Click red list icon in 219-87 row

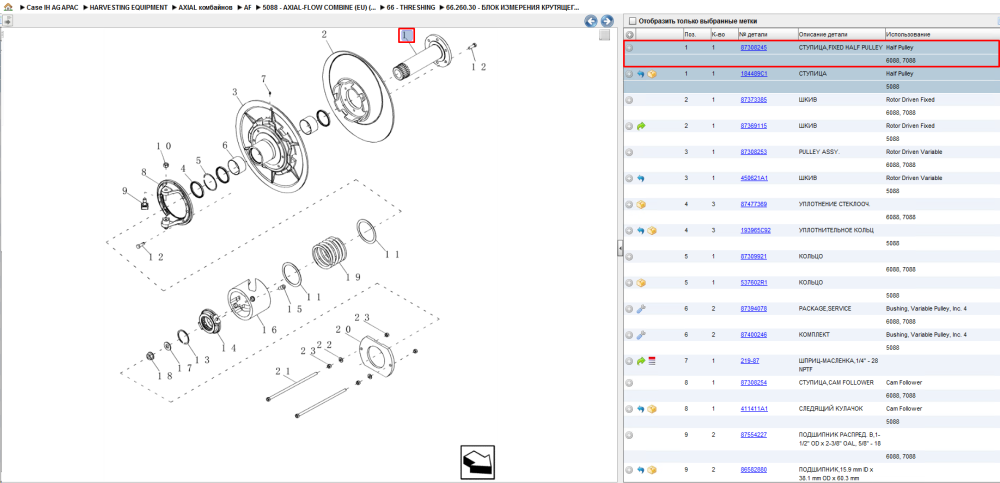pos(652,361)
